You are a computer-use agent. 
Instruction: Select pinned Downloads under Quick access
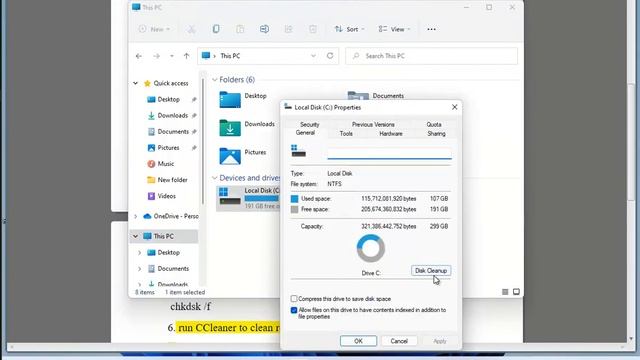[173, 116]
